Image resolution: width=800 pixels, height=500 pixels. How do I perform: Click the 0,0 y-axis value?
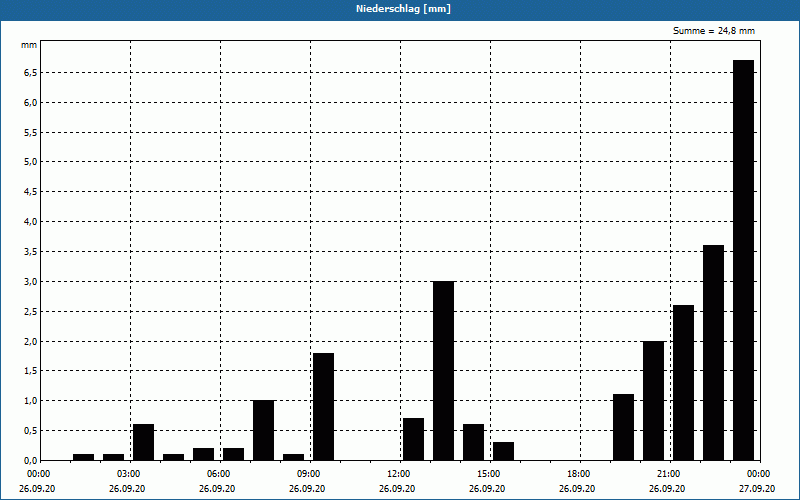click(31, 460)
